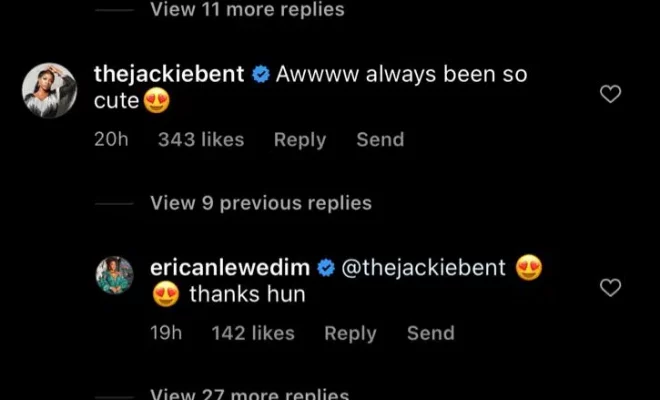
Task: Open ericanlewedim username link
Action: [230, 268]
